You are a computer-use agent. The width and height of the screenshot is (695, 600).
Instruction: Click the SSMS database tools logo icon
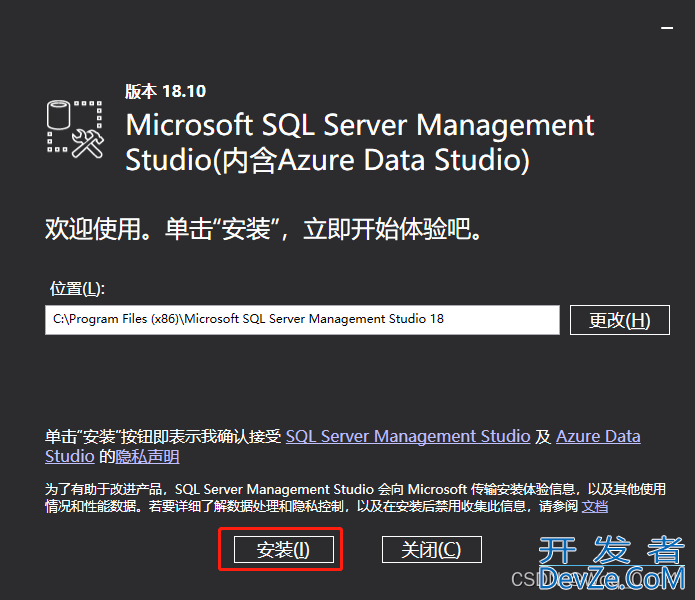click(x=75, y=129)
